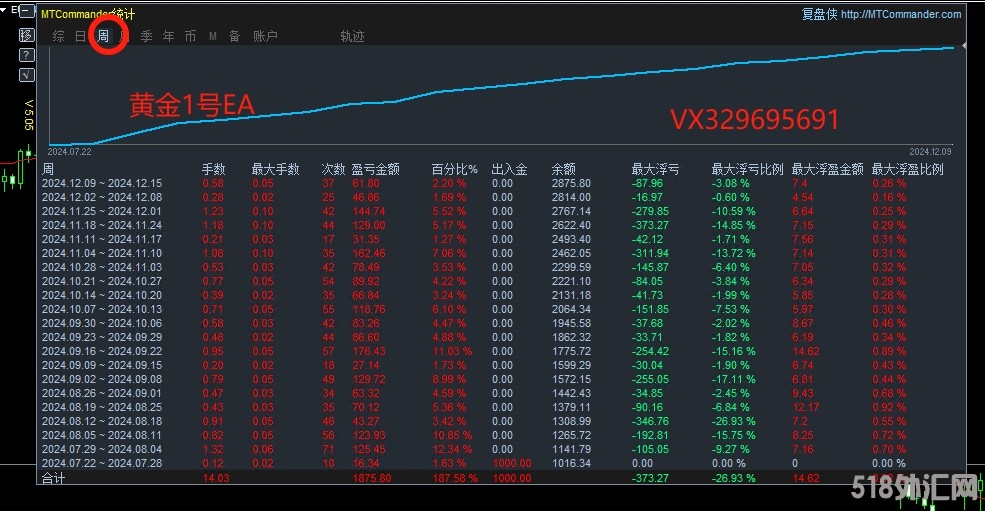Screen dimensions: 985x511
Task: Click chart start date 2024.07.22
Action: pyautogui.click(x=69, y=151)
